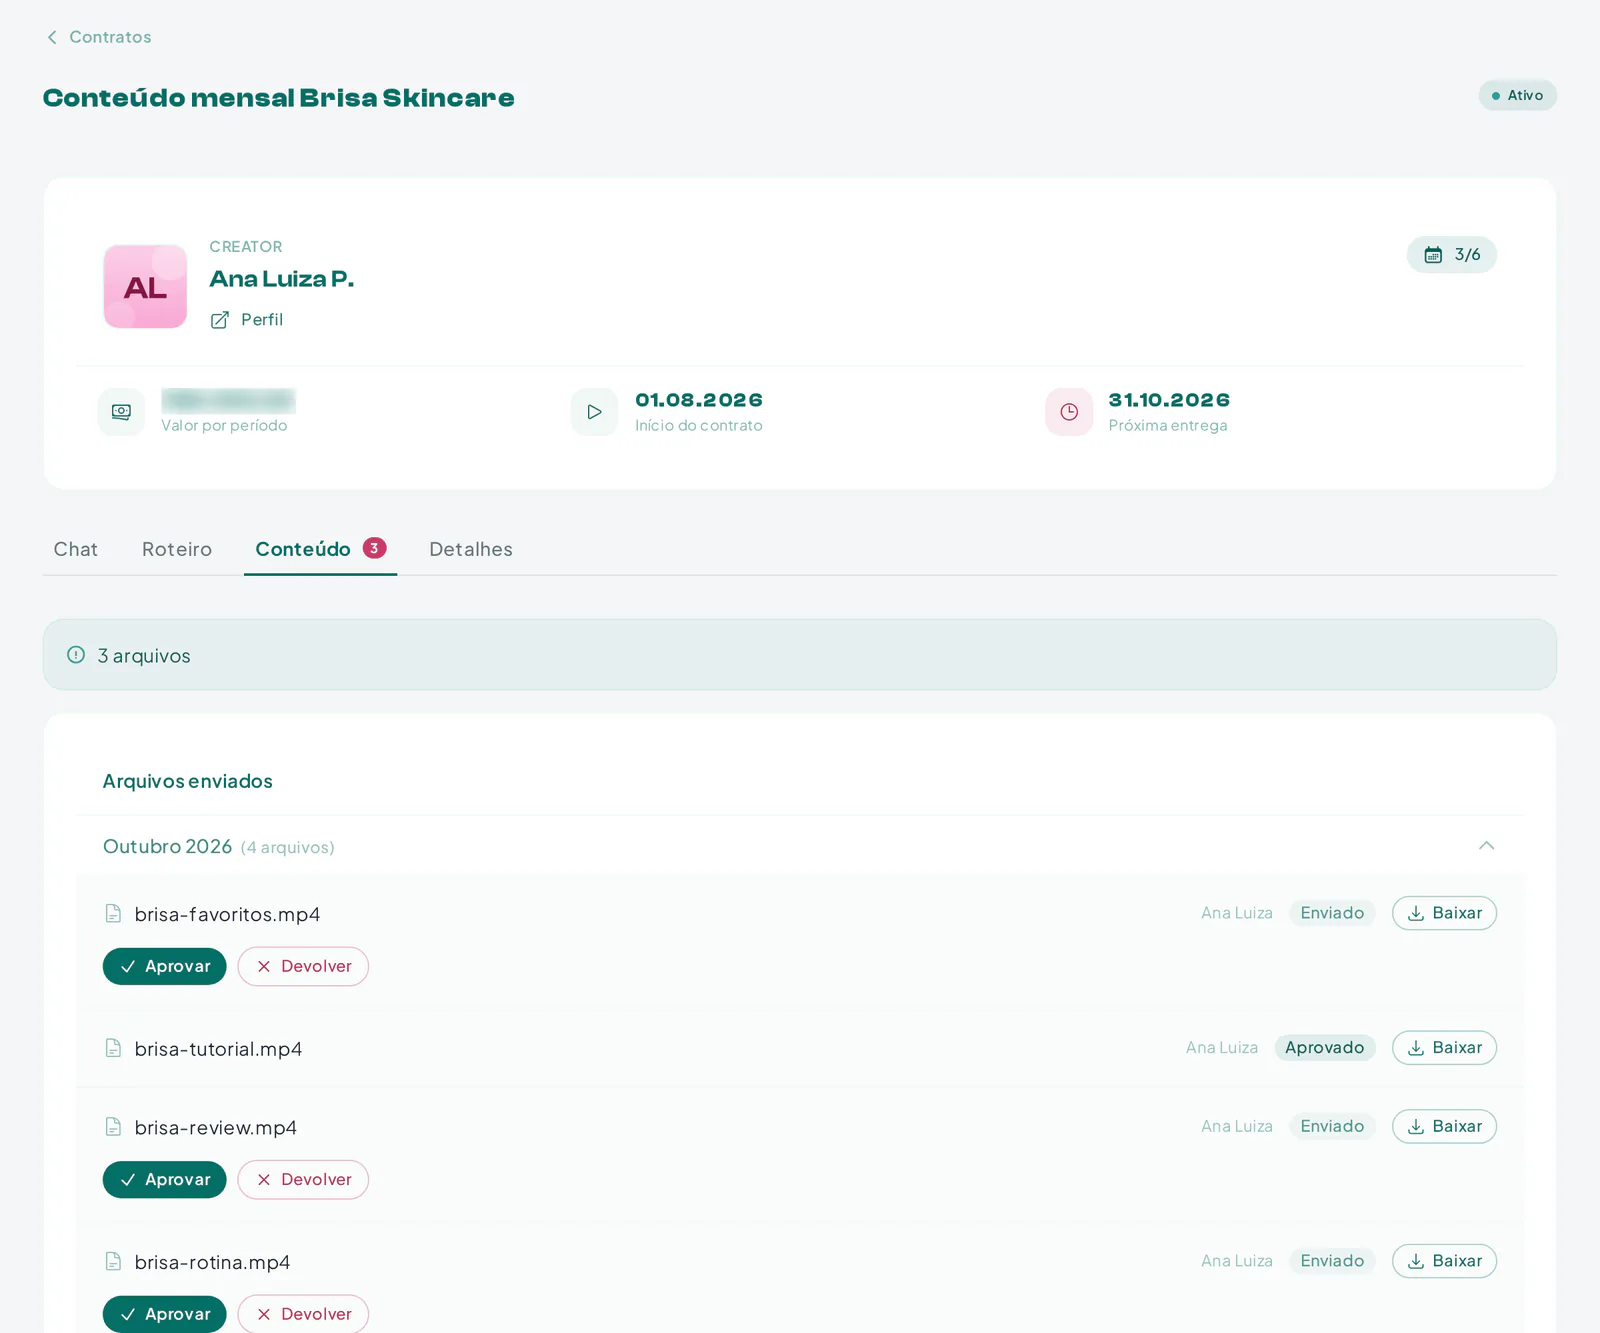Viewport: 1600px width, 1333px height.
Task: Click the file icon next to brisa-favoritos.mp4
Action: pos(113,913)
